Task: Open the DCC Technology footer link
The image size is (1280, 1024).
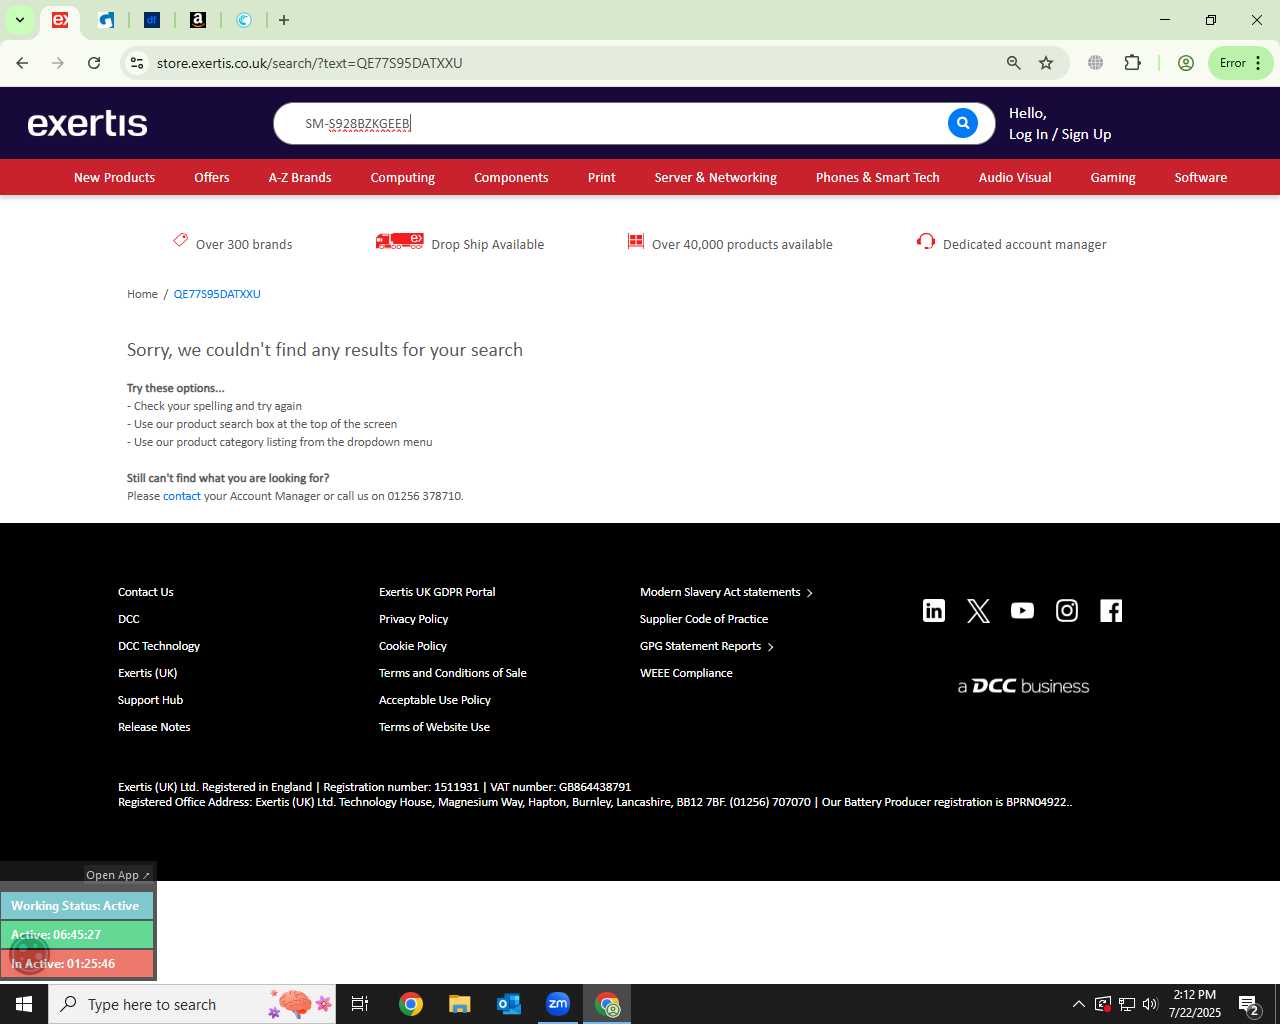Action: click(159, 646)
